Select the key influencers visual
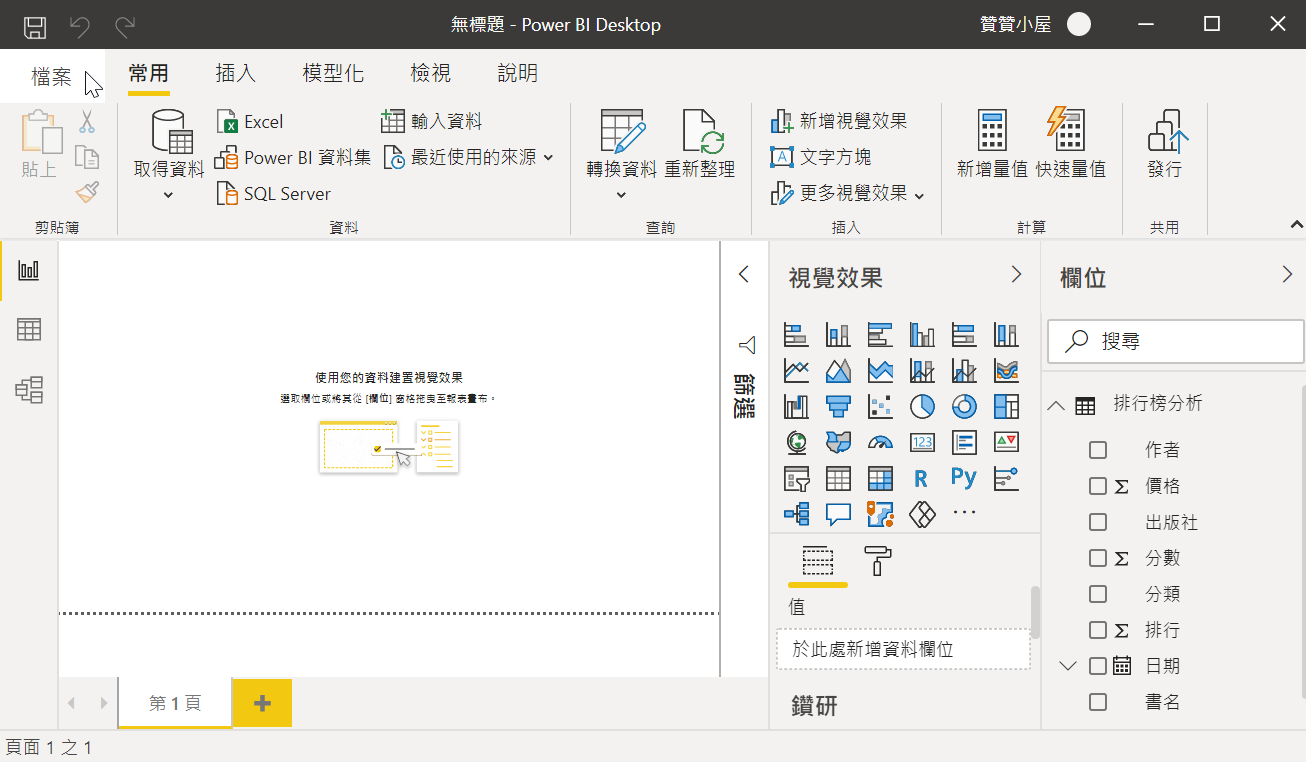Screen dimensions: 1306x762 [x=1006, y=478]
